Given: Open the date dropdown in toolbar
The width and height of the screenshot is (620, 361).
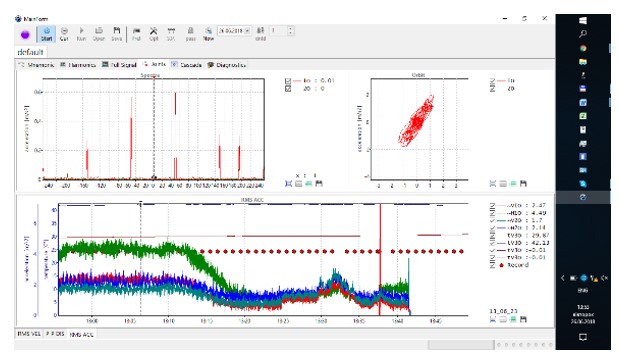Looking at the screenshot, I should click(248, 30).
